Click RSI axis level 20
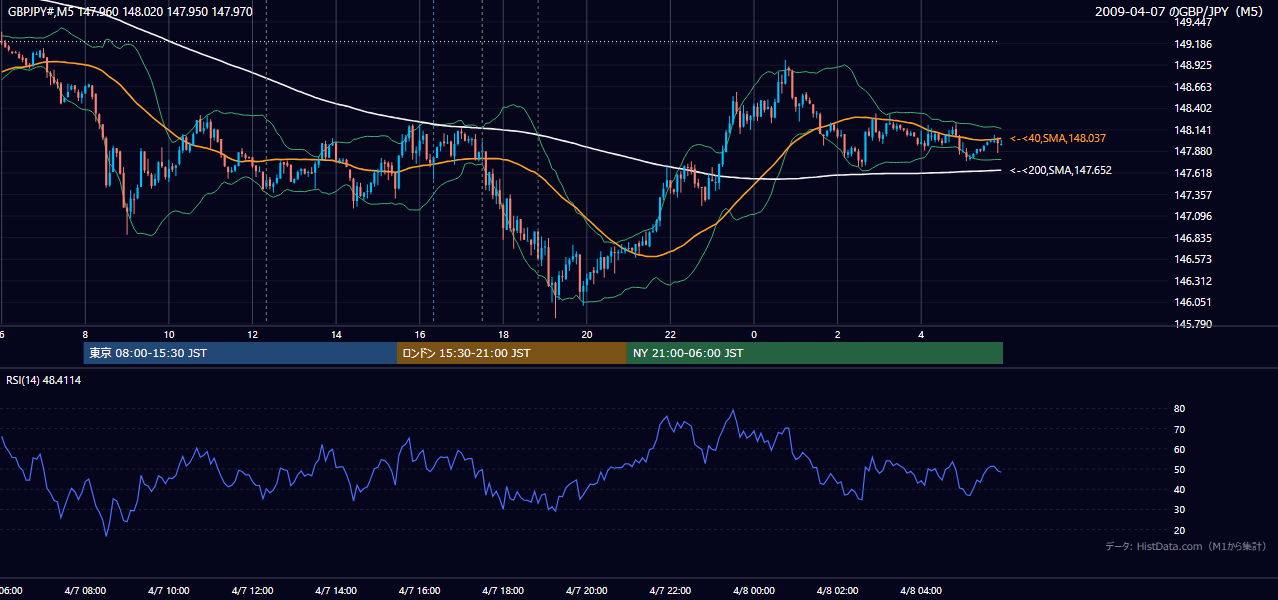 1180,530
